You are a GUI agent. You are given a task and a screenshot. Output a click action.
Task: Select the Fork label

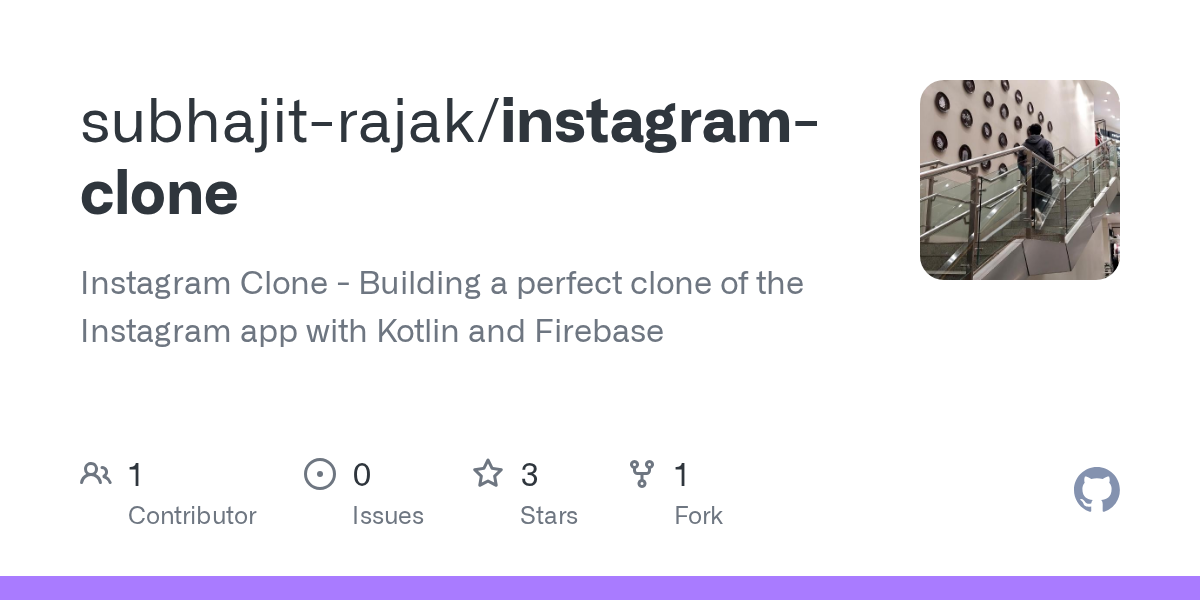tap(698, 516)
